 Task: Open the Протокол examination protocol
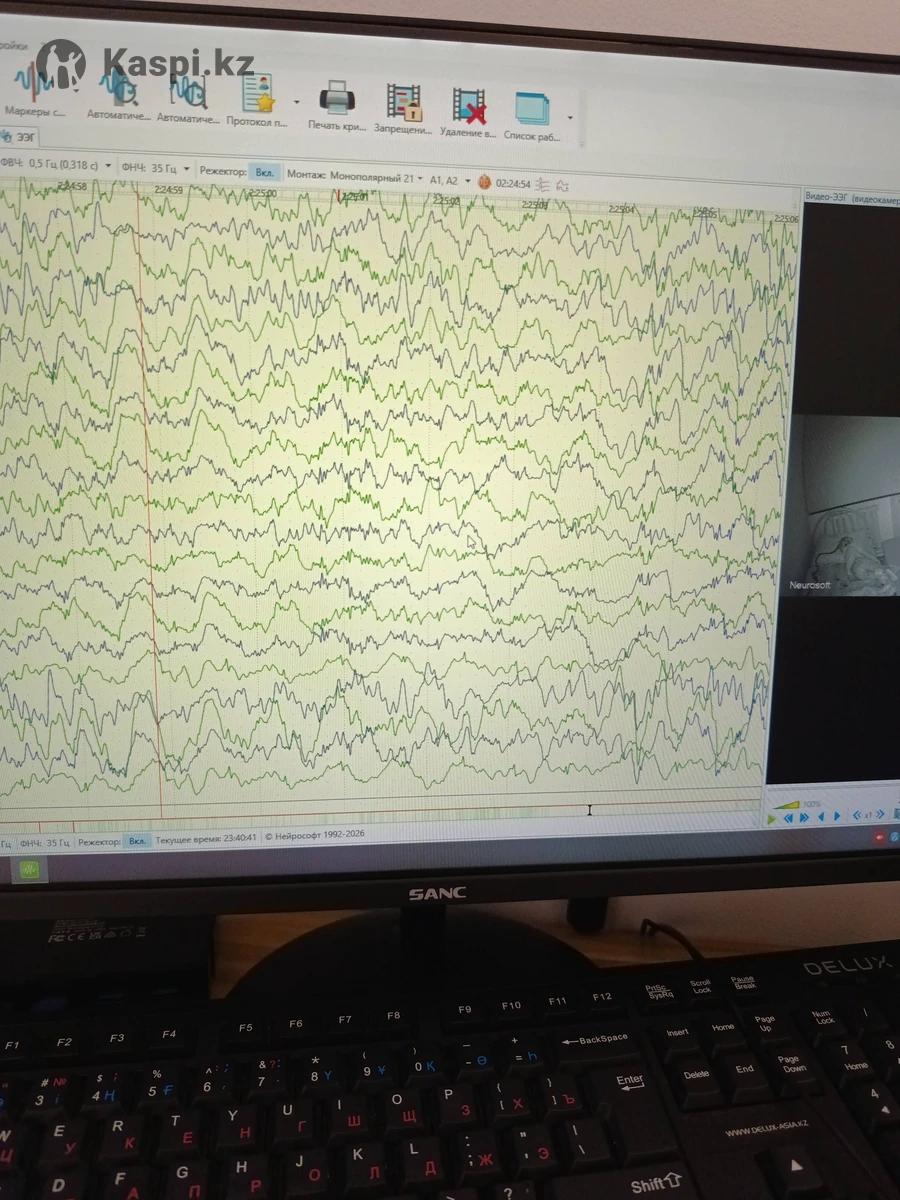[257, 96]
